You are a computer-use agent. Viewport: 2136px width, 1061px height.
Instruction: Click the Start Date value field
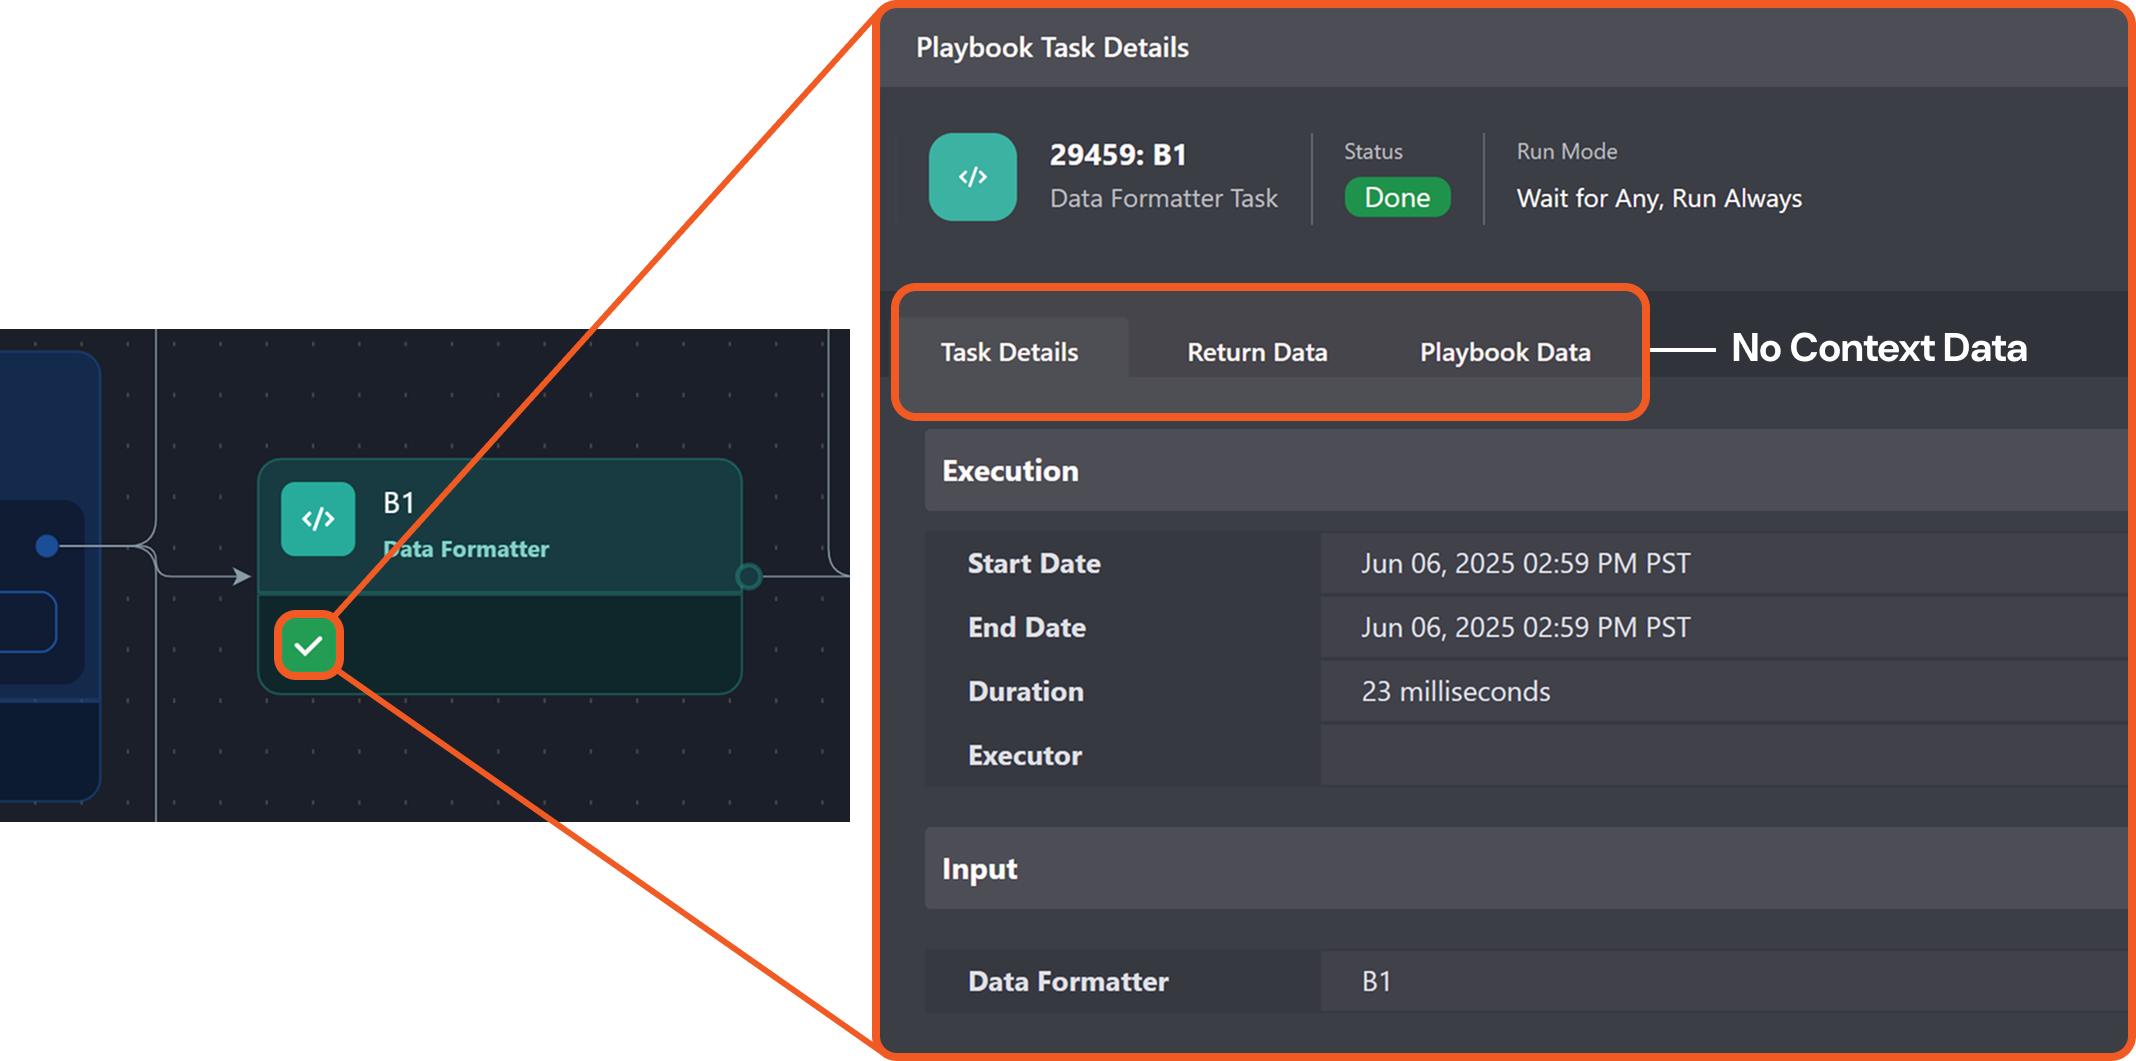click(x=1525, y=564)
